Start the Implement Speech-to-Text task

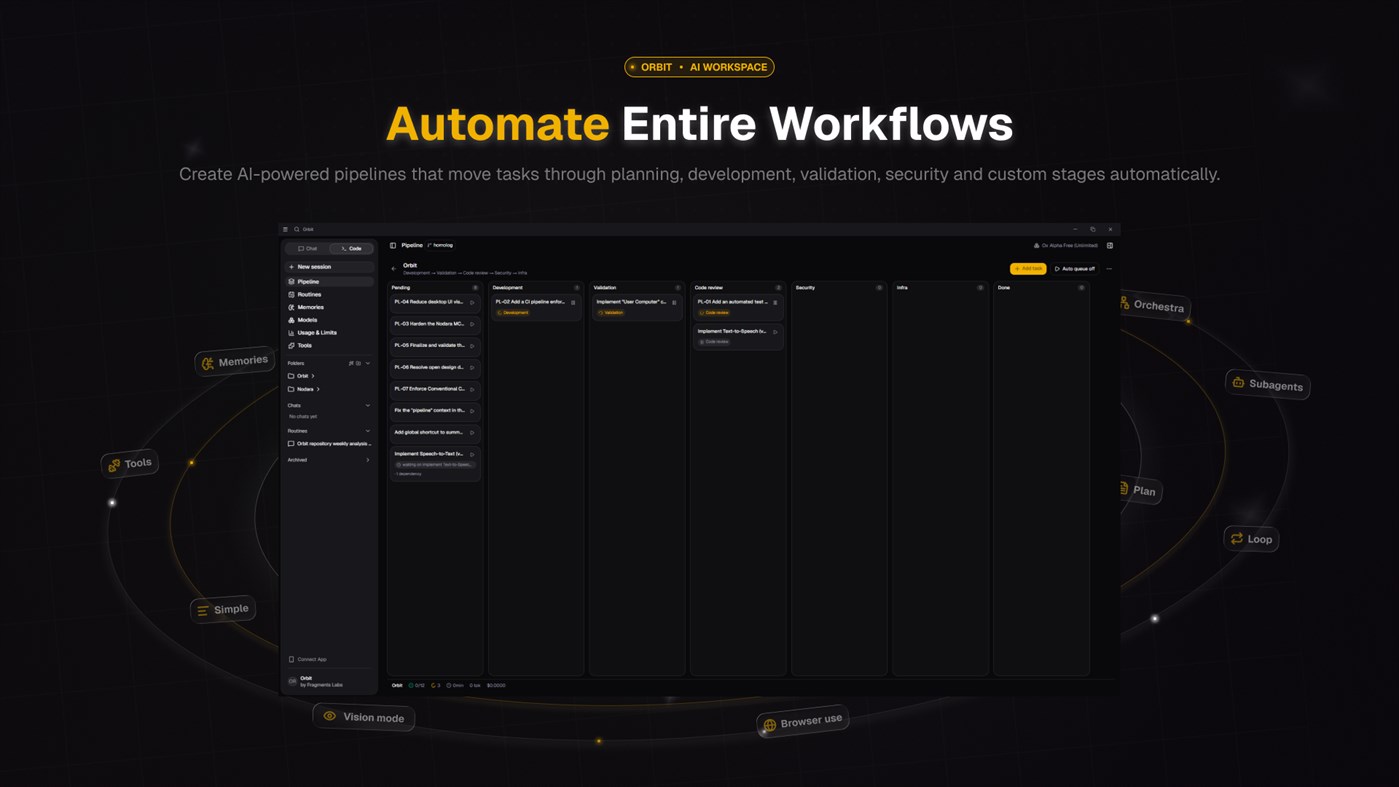(x=472, y=454)
